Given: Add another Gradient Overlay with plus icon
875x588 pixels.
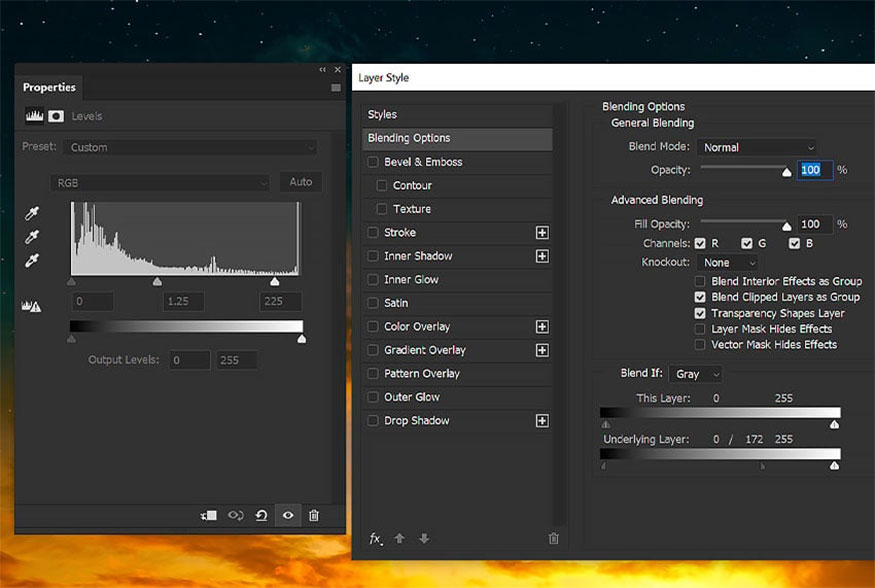Looking at the screenshot, I should click(x=542, y=350).
